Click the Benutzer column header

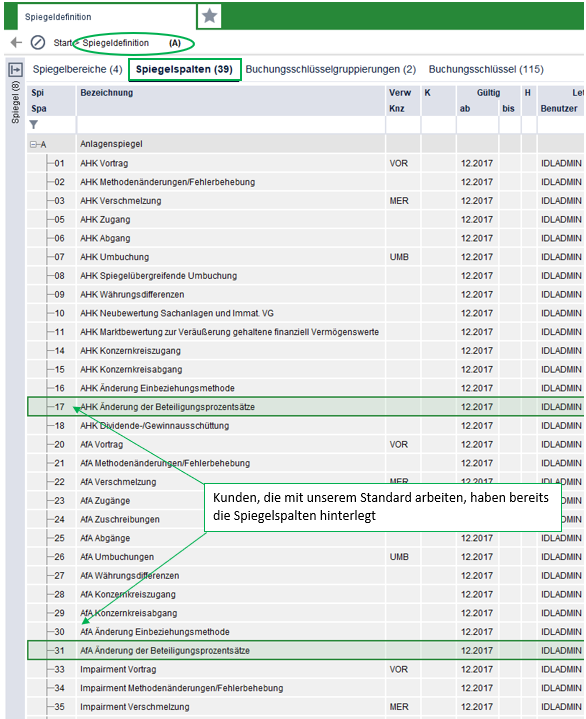click(559, 109)
